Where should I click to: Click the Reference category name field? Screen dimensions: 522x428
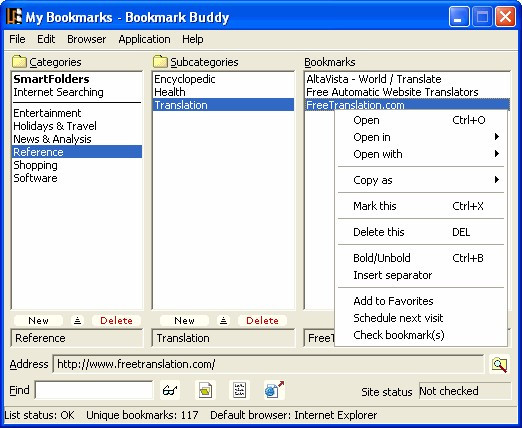[x=77, y=338]
